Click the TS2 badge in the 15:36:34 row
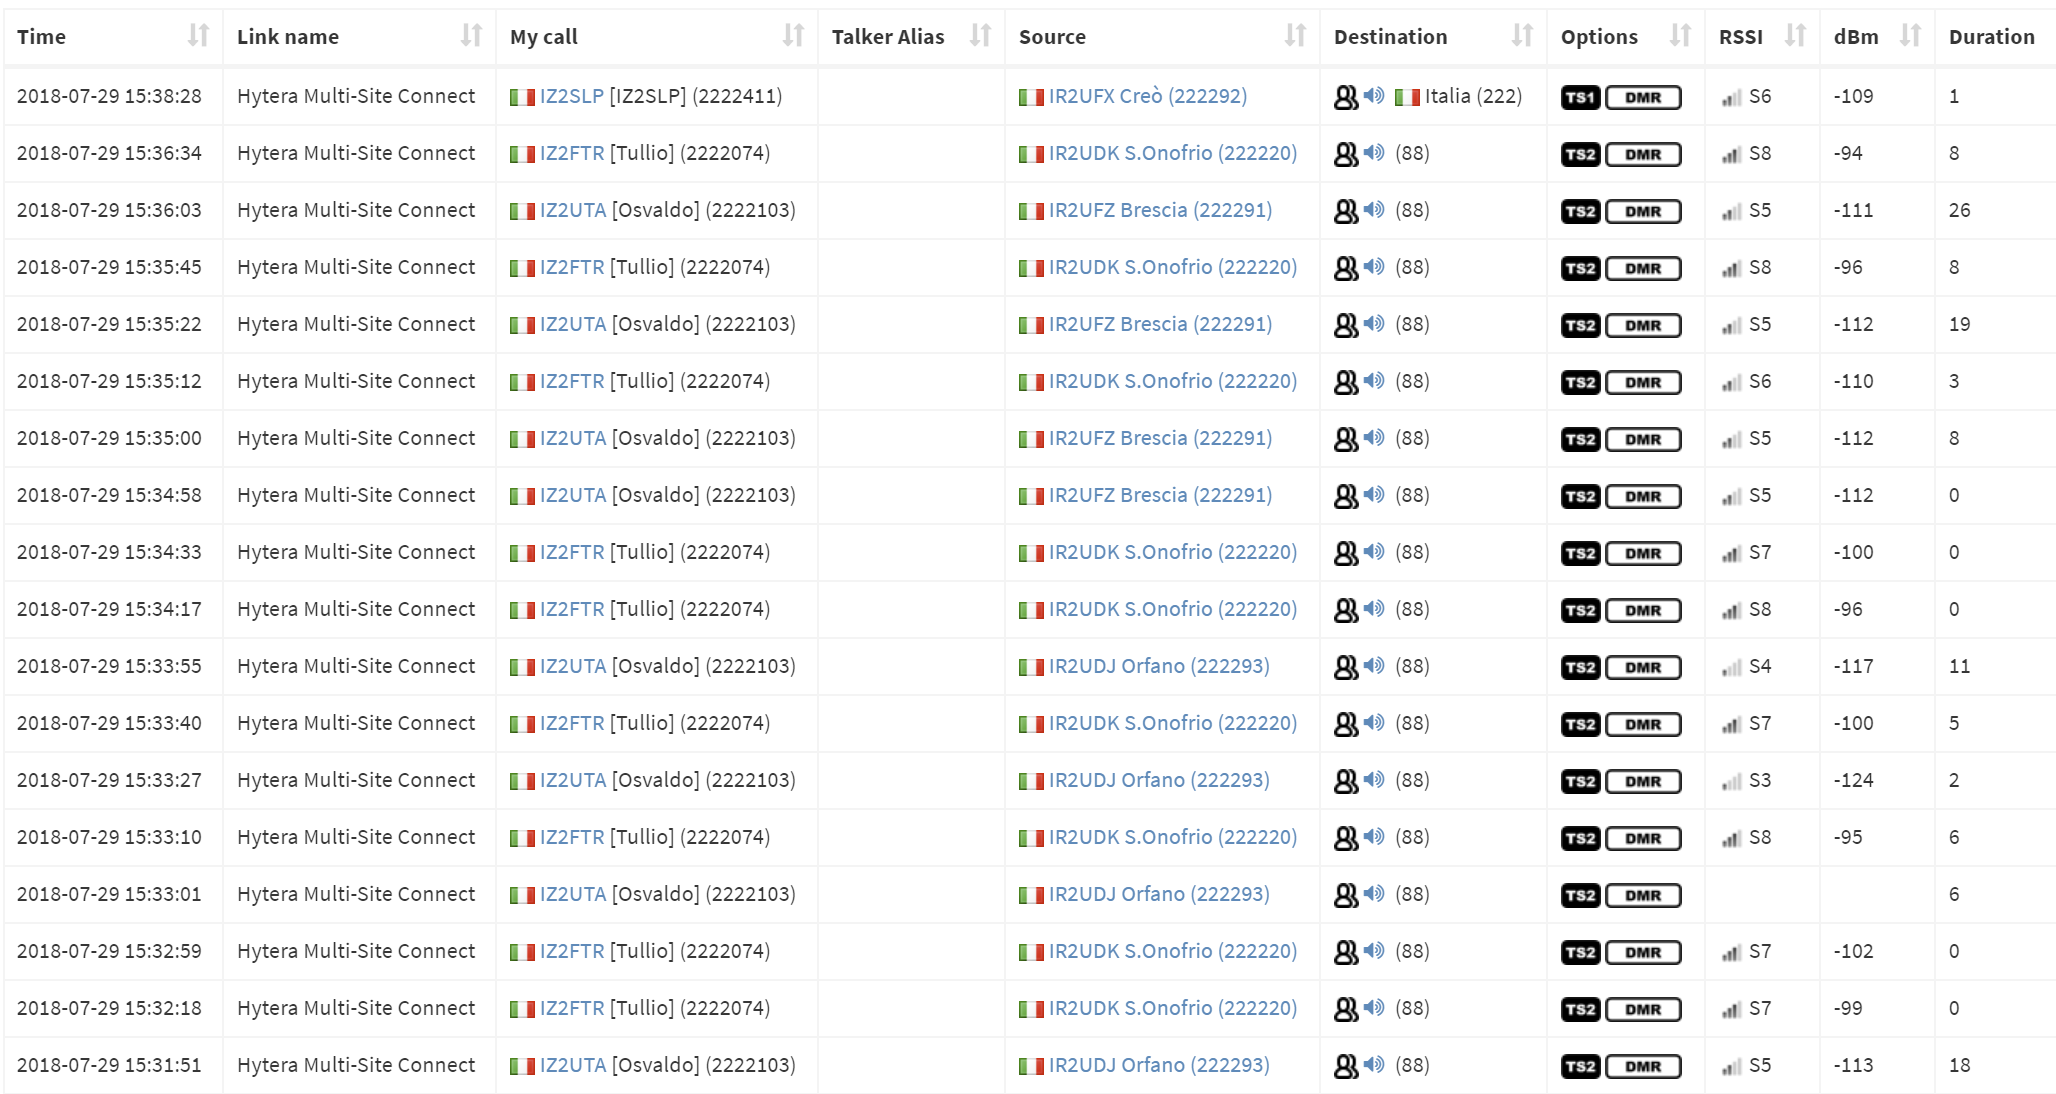2056x1094 pixels. coord(1580,155)
